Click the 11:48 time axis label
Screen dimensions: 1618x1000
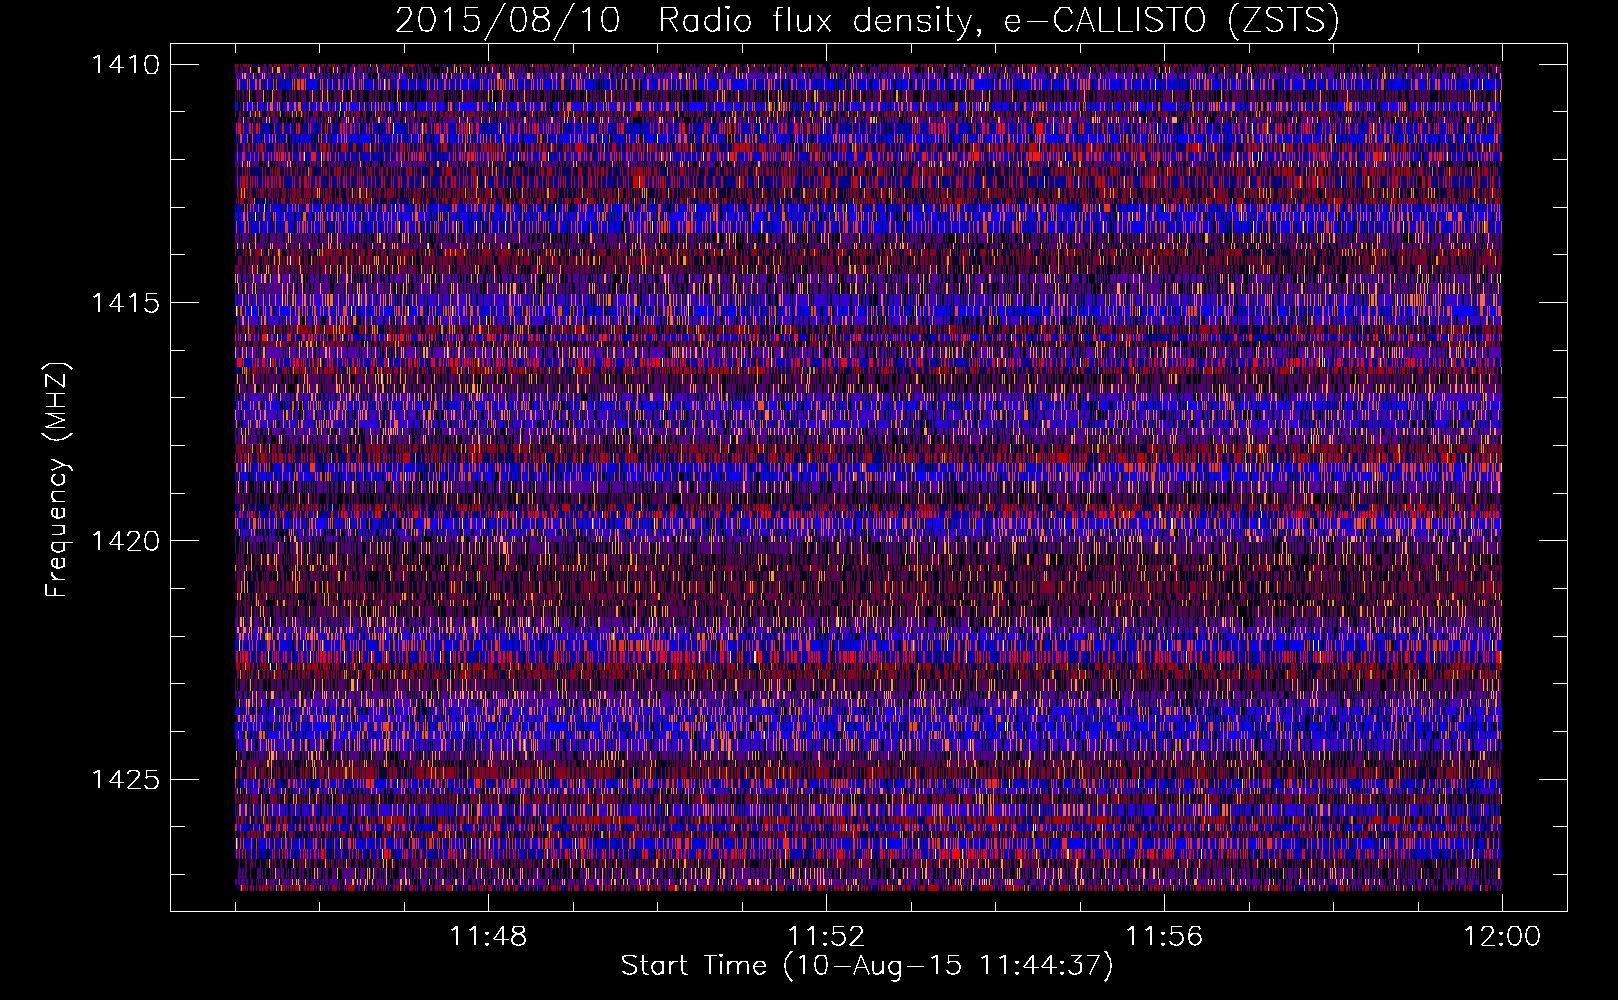(488, 937)
